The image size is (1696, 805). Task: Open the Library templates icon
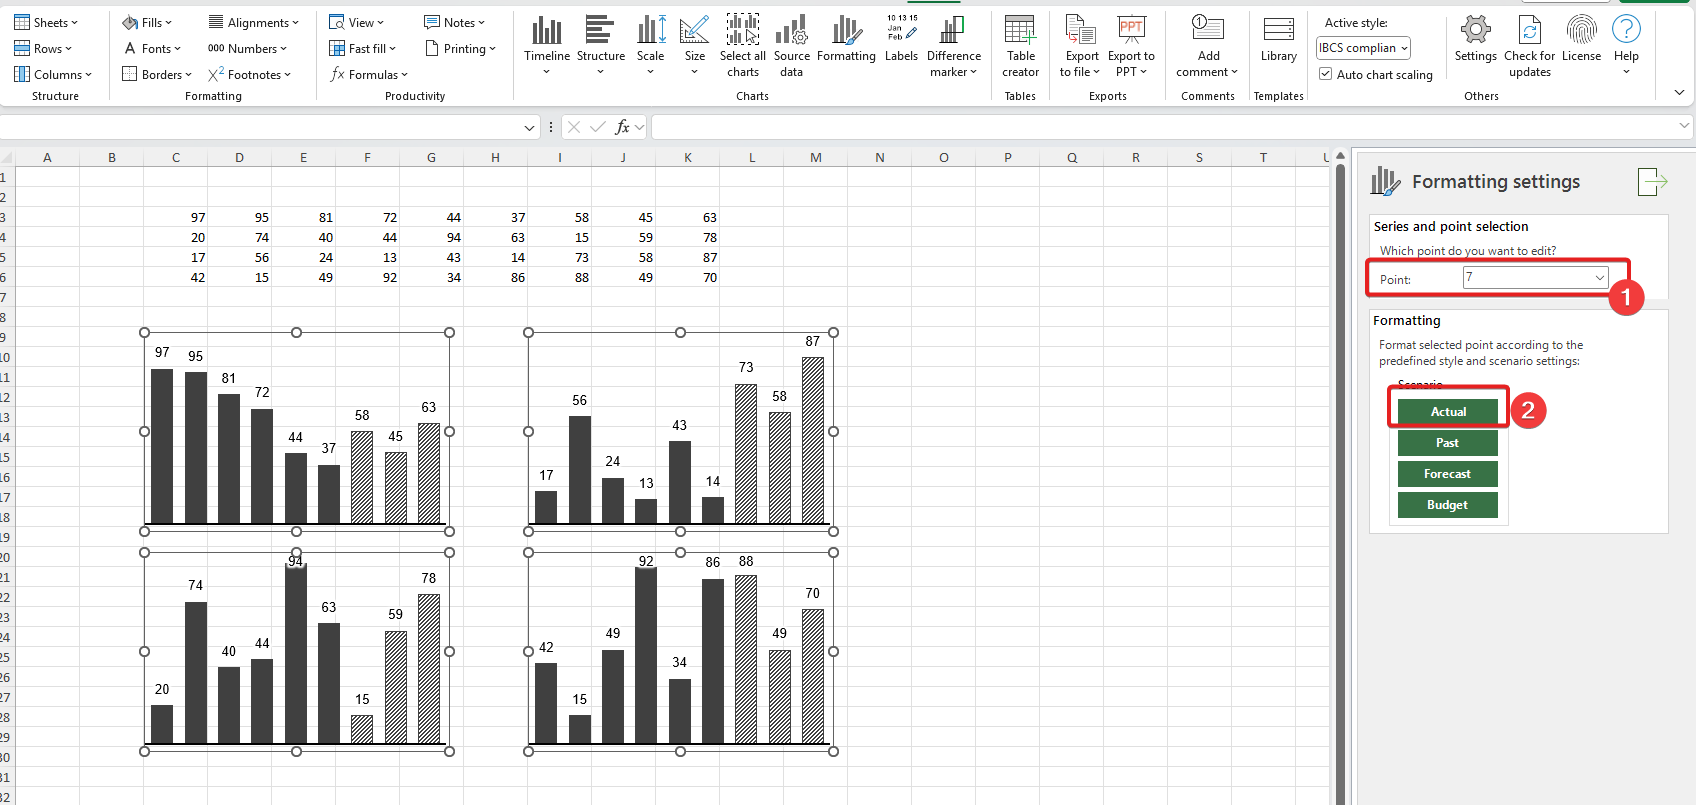(1278, 32)
